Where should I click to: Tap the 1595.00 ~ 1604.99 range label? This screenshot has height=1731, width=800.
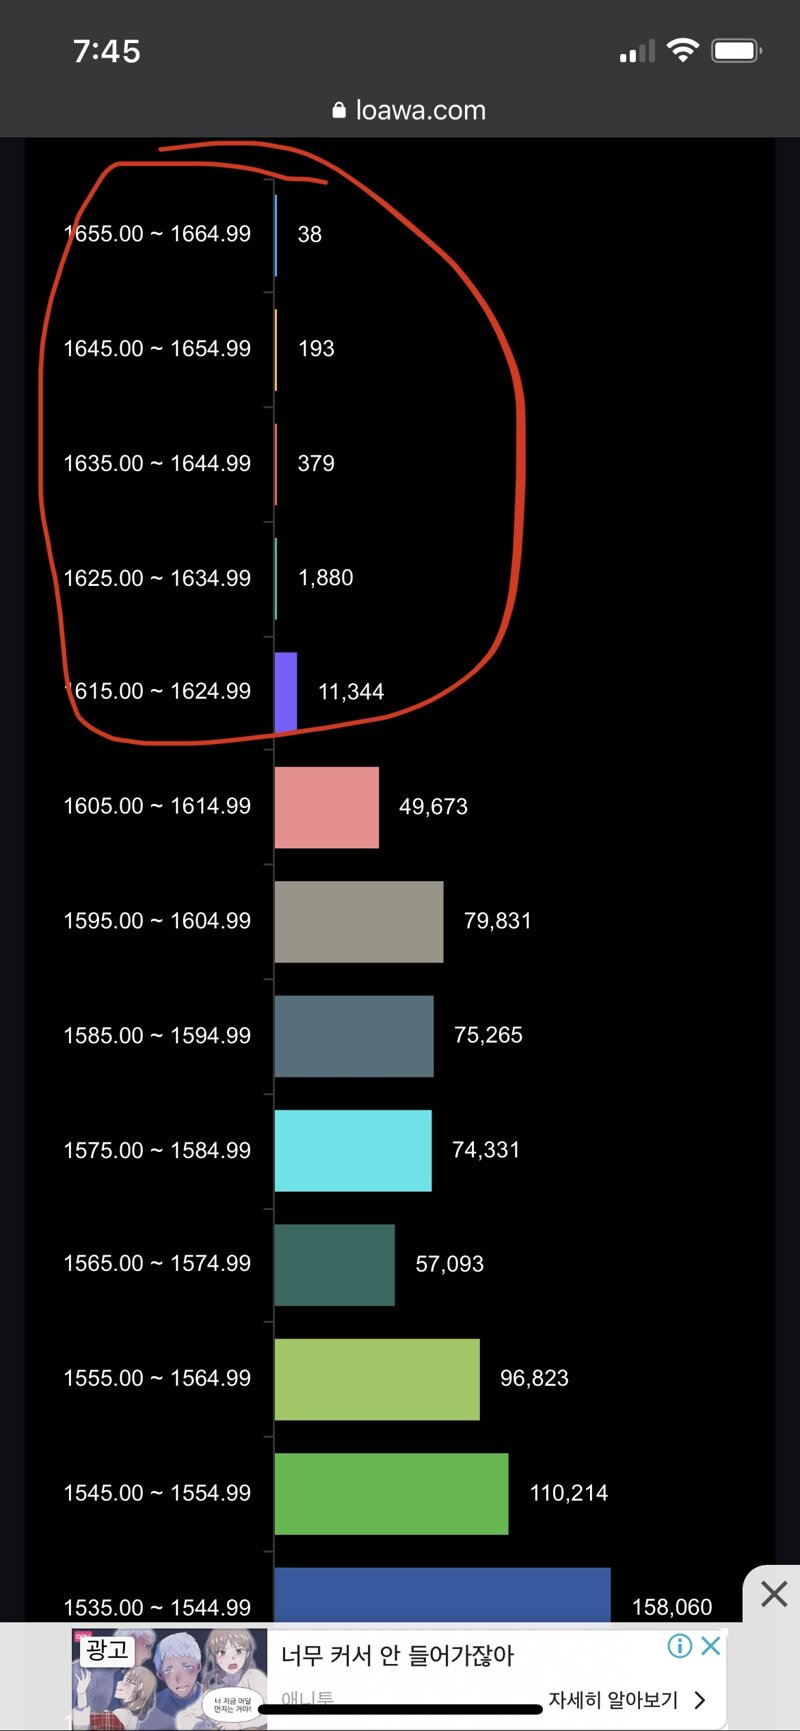pyautogui.click(x=157, y=921)
